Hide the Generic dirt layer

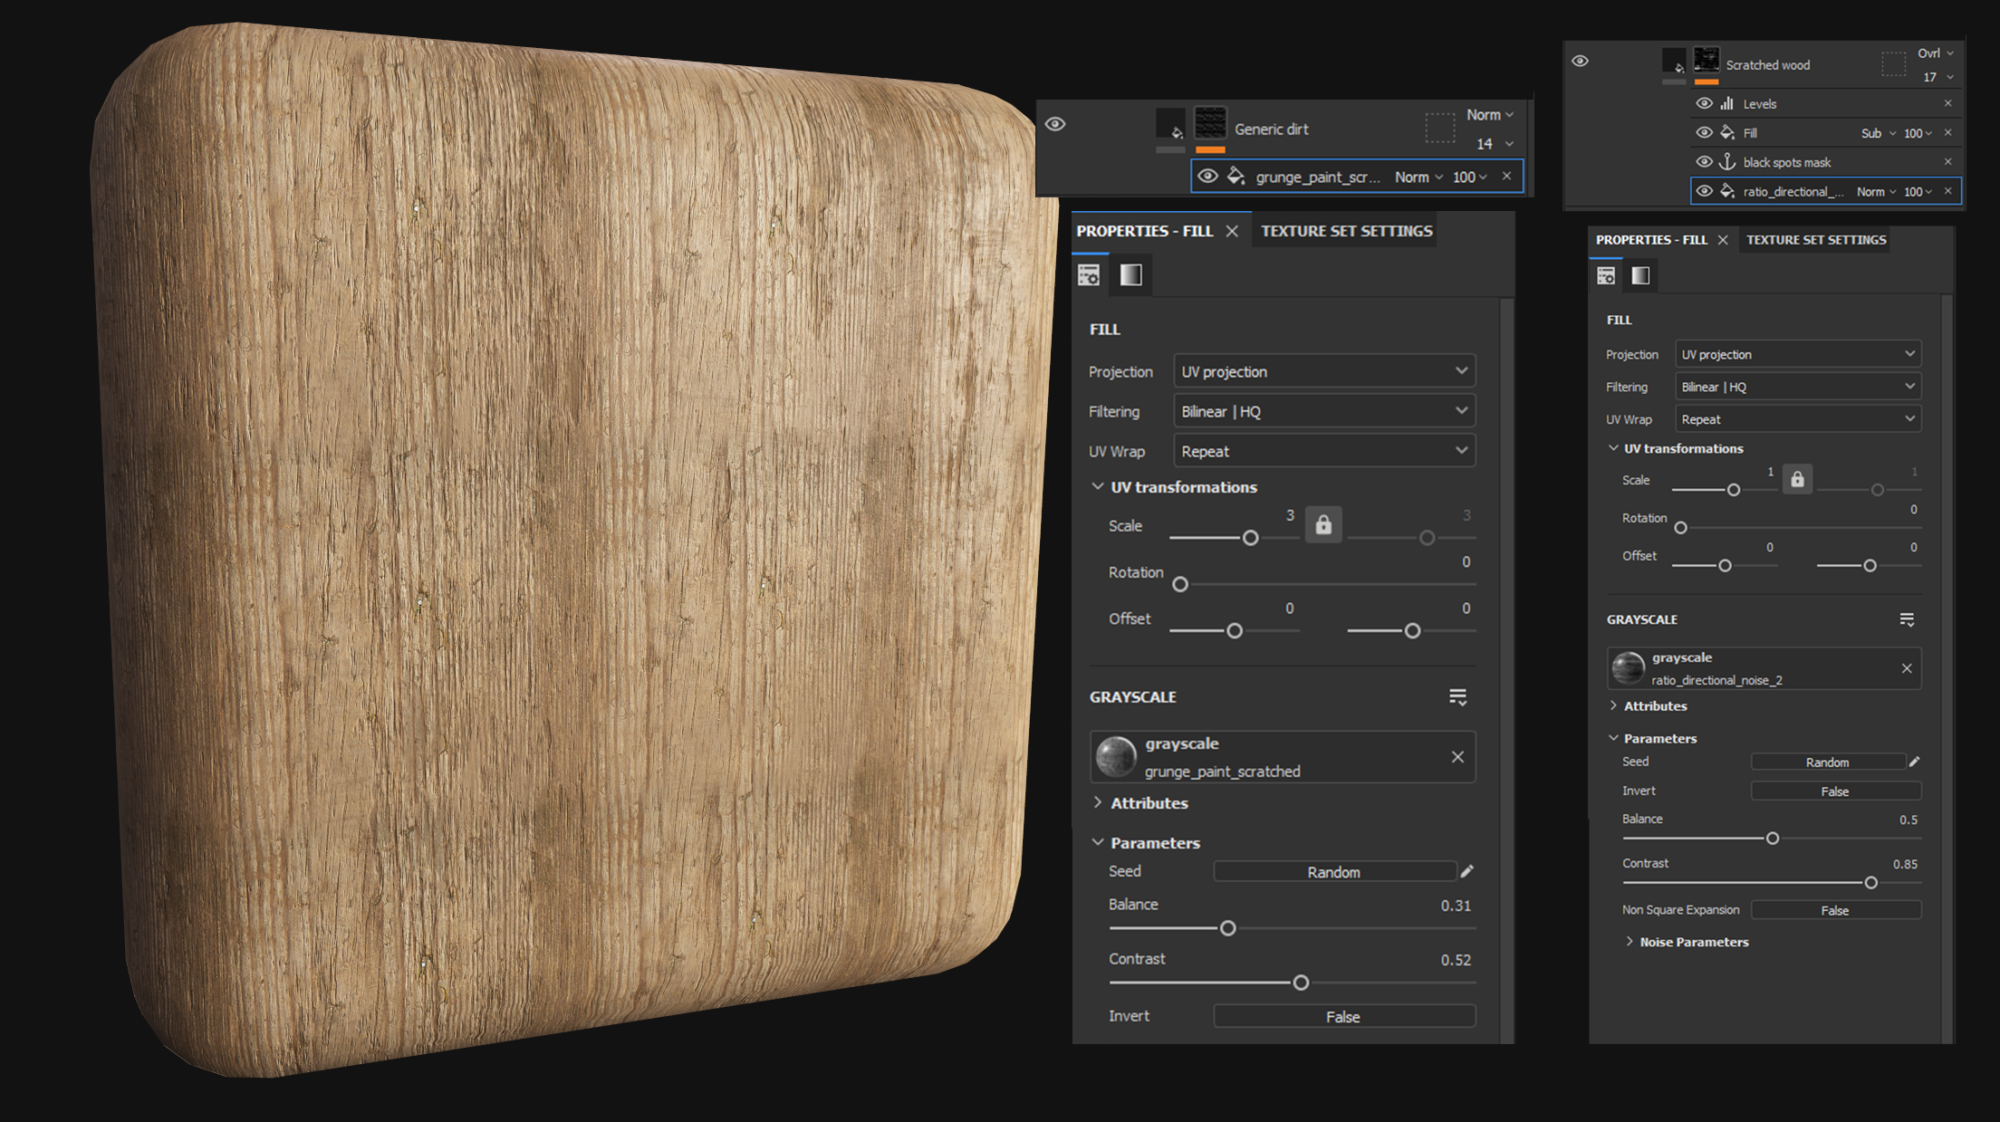click(1053, 123)
